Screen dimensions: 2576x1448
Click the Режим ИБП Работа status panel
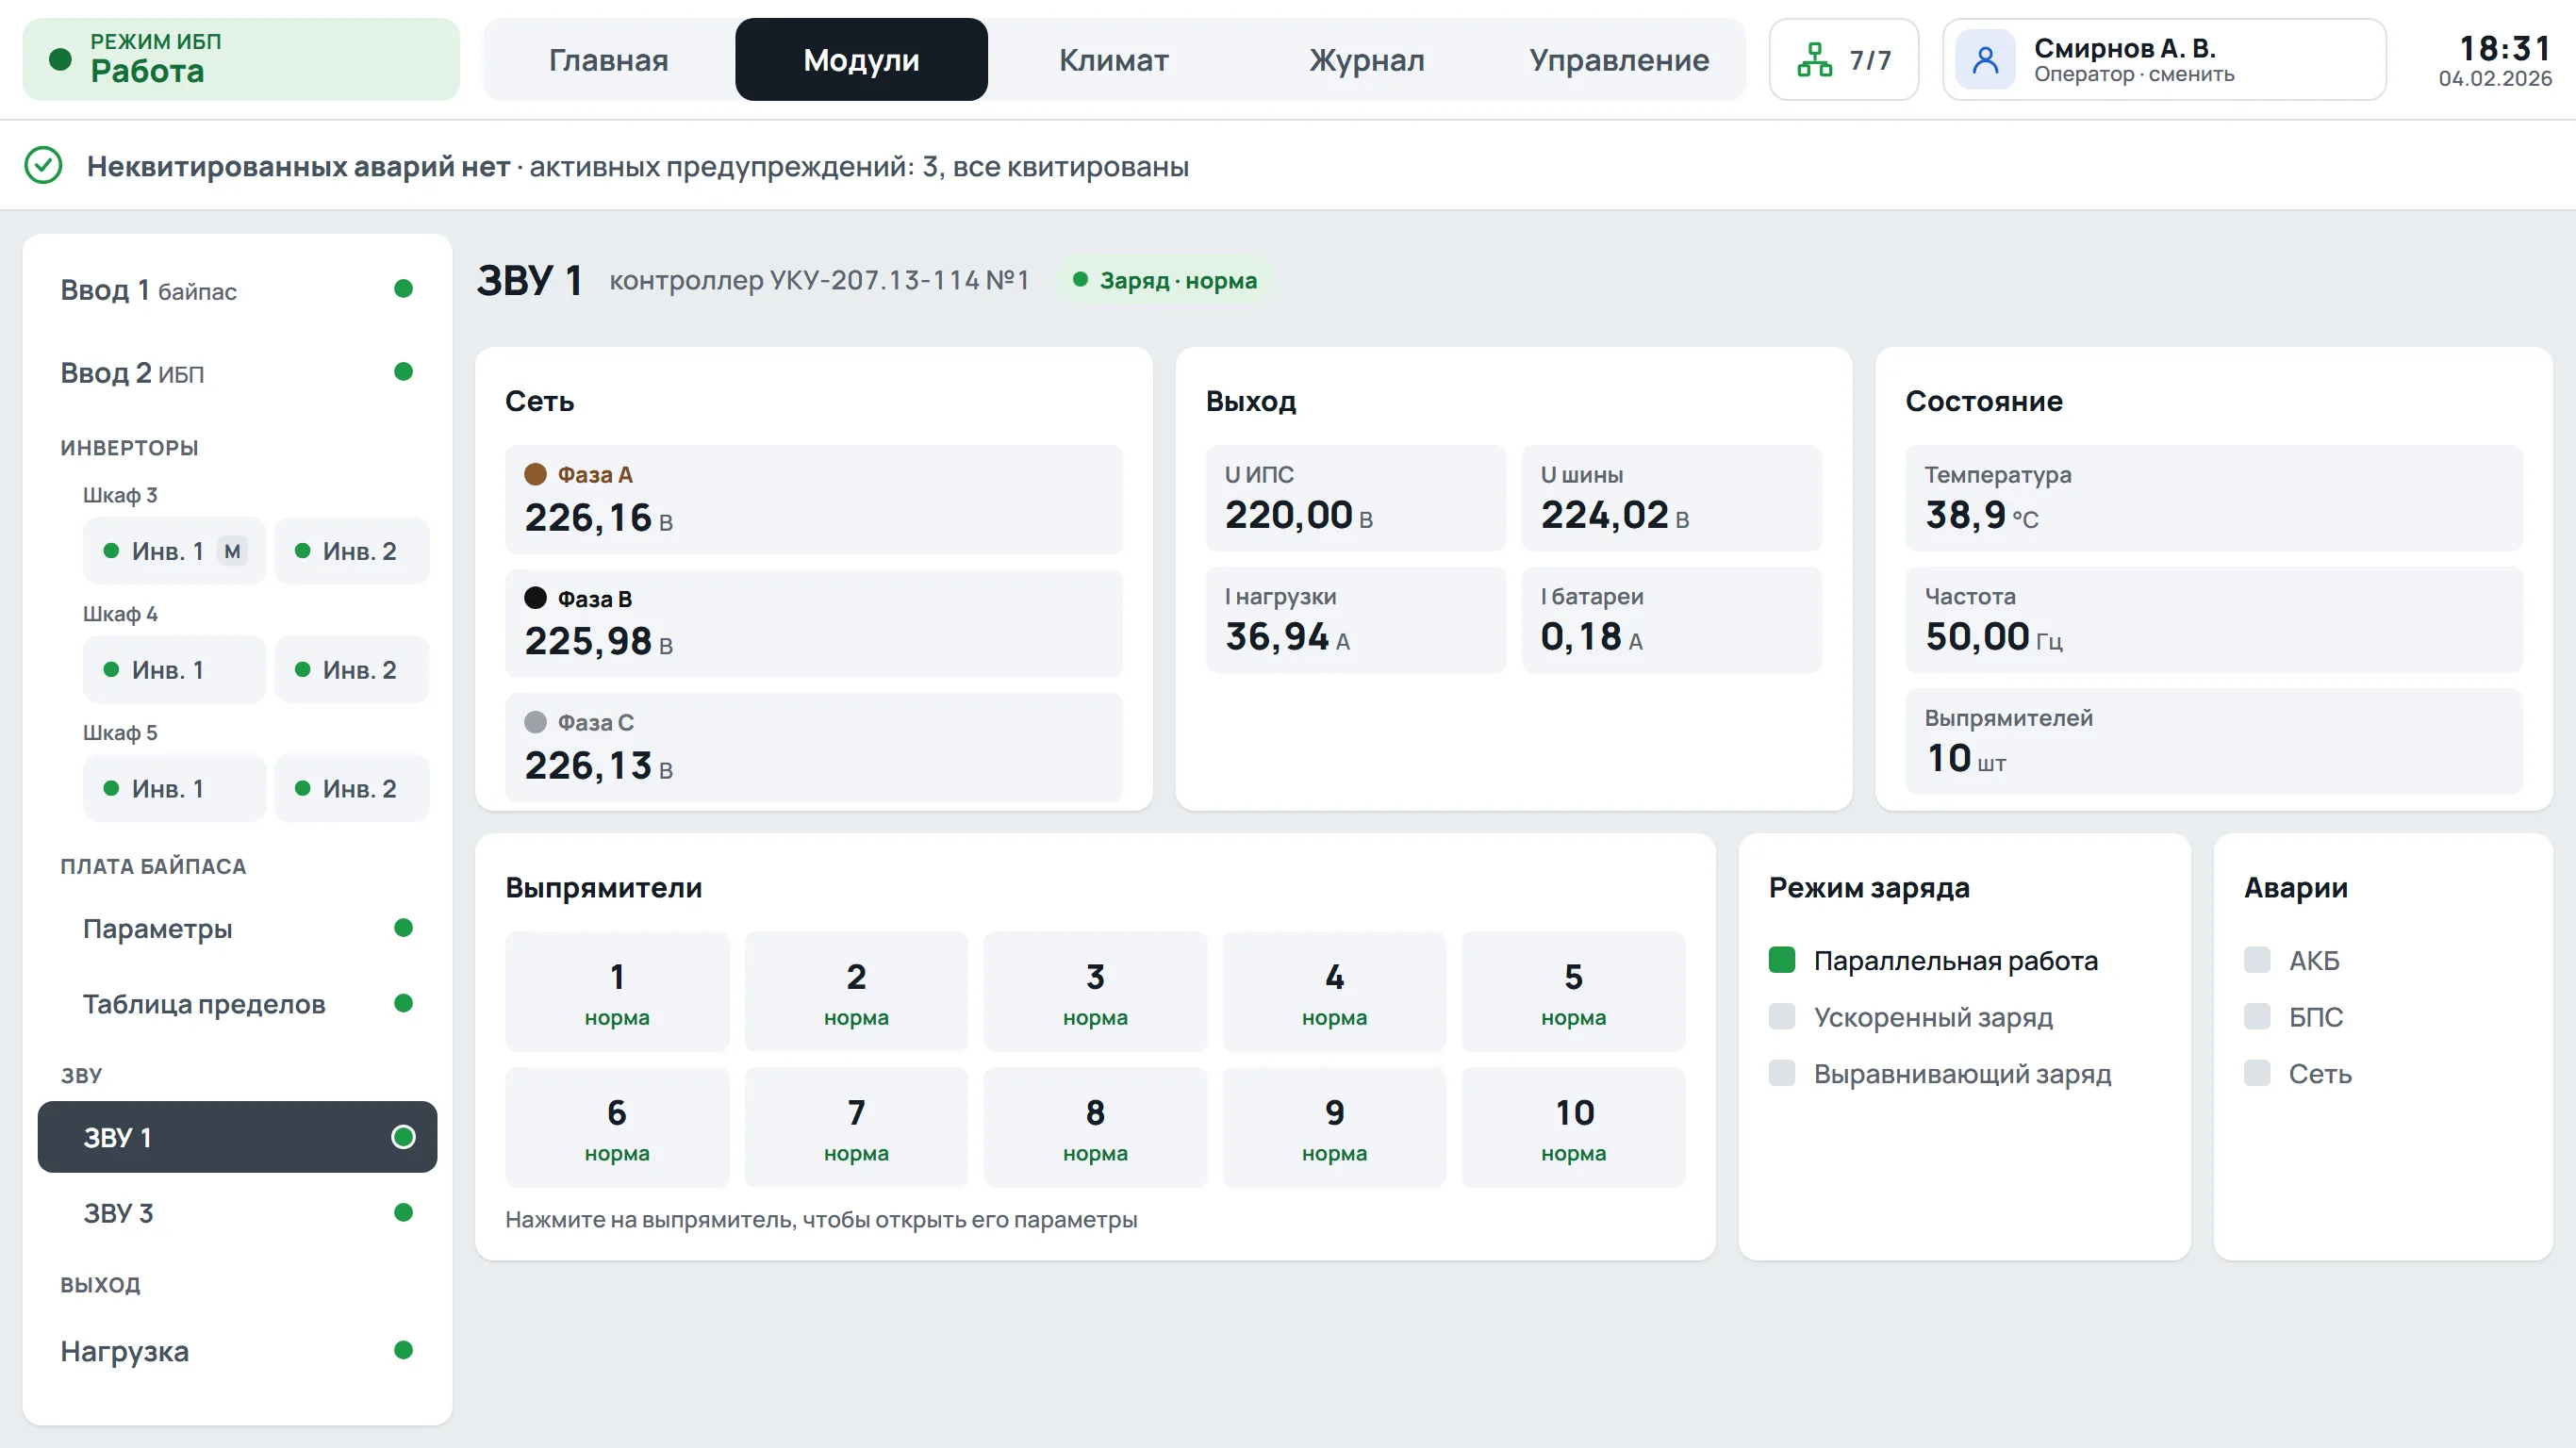241,60
